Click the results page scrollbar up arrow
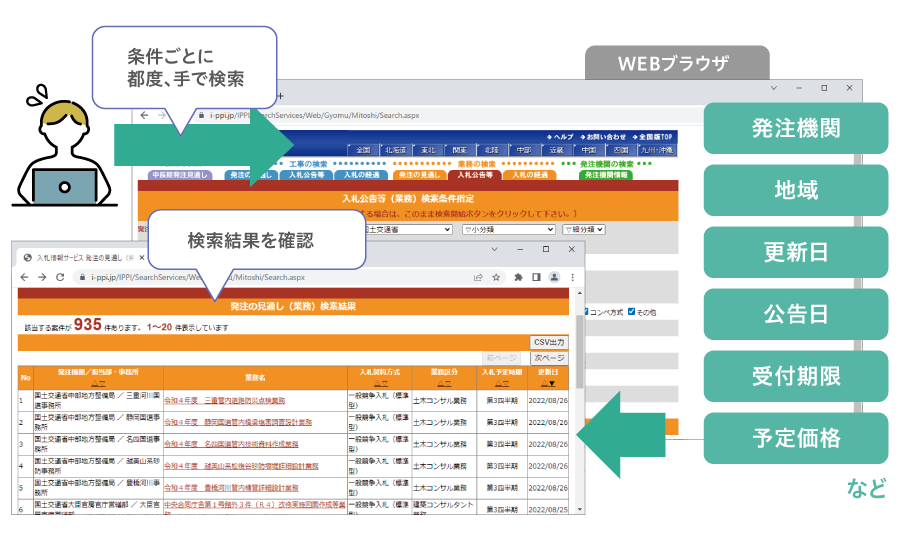This screenshot has height=533, width=900. tap(579, 293)
